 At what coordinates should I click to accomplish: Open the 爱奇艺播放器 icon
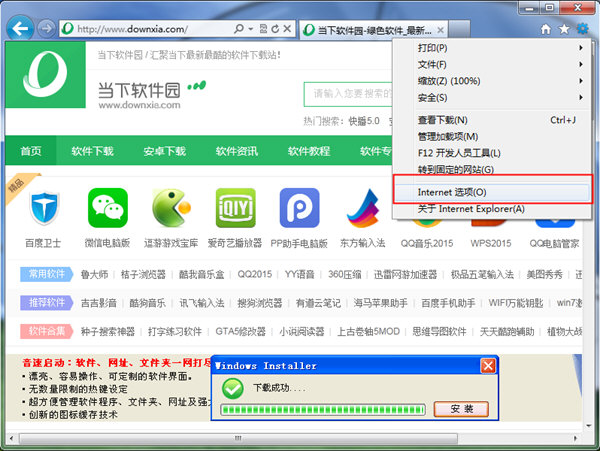coord(235,208)
